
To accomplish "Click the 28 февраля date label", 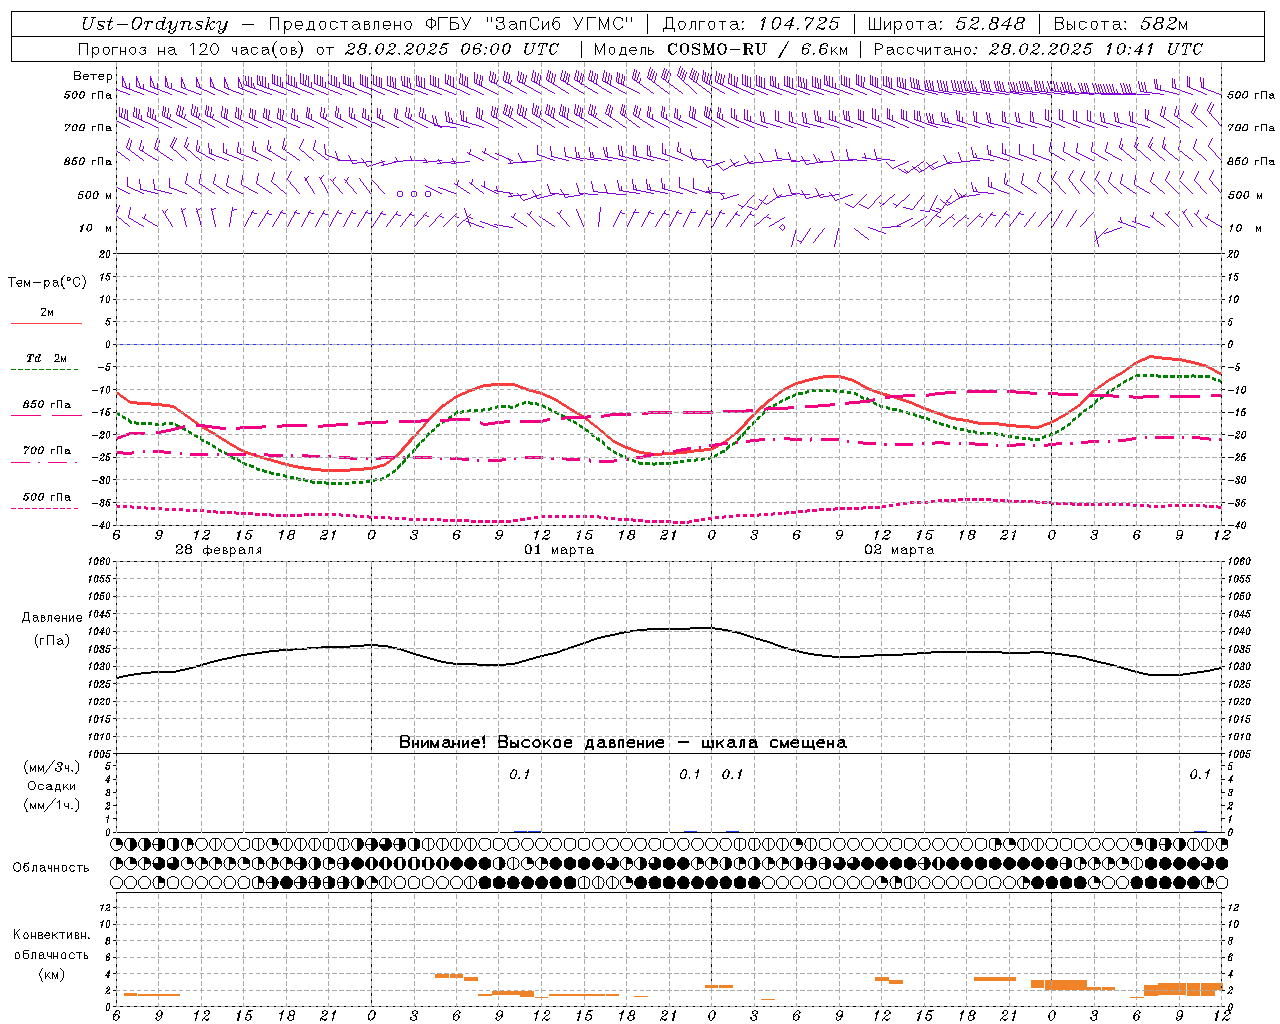I will pyautogui.click(x=219, y=550).
